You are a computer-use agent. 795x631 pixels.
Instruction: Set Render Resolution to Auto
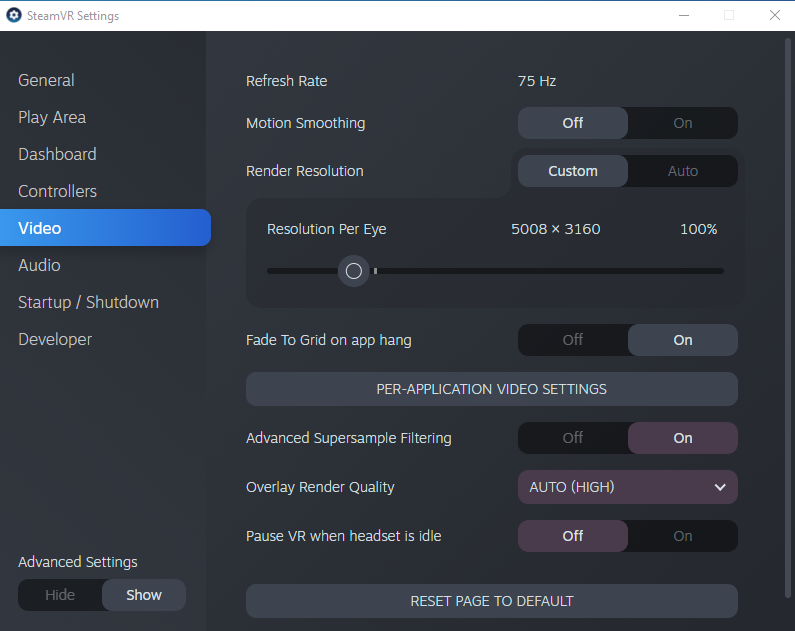pyautogui.click(x=682, y=171)
